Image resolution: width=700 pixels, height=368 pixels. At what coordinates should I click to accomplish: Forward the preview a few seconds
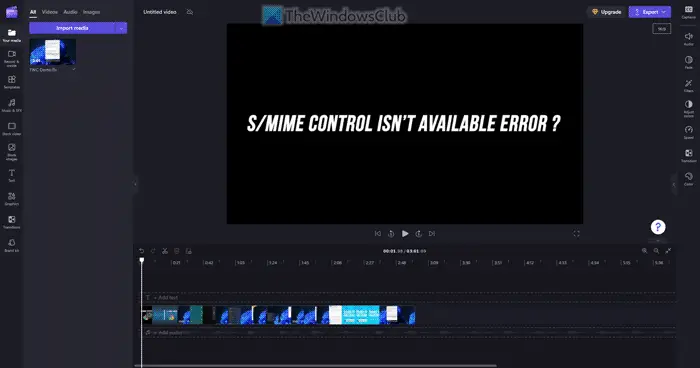pyautogui.click(x=418, y=234)
